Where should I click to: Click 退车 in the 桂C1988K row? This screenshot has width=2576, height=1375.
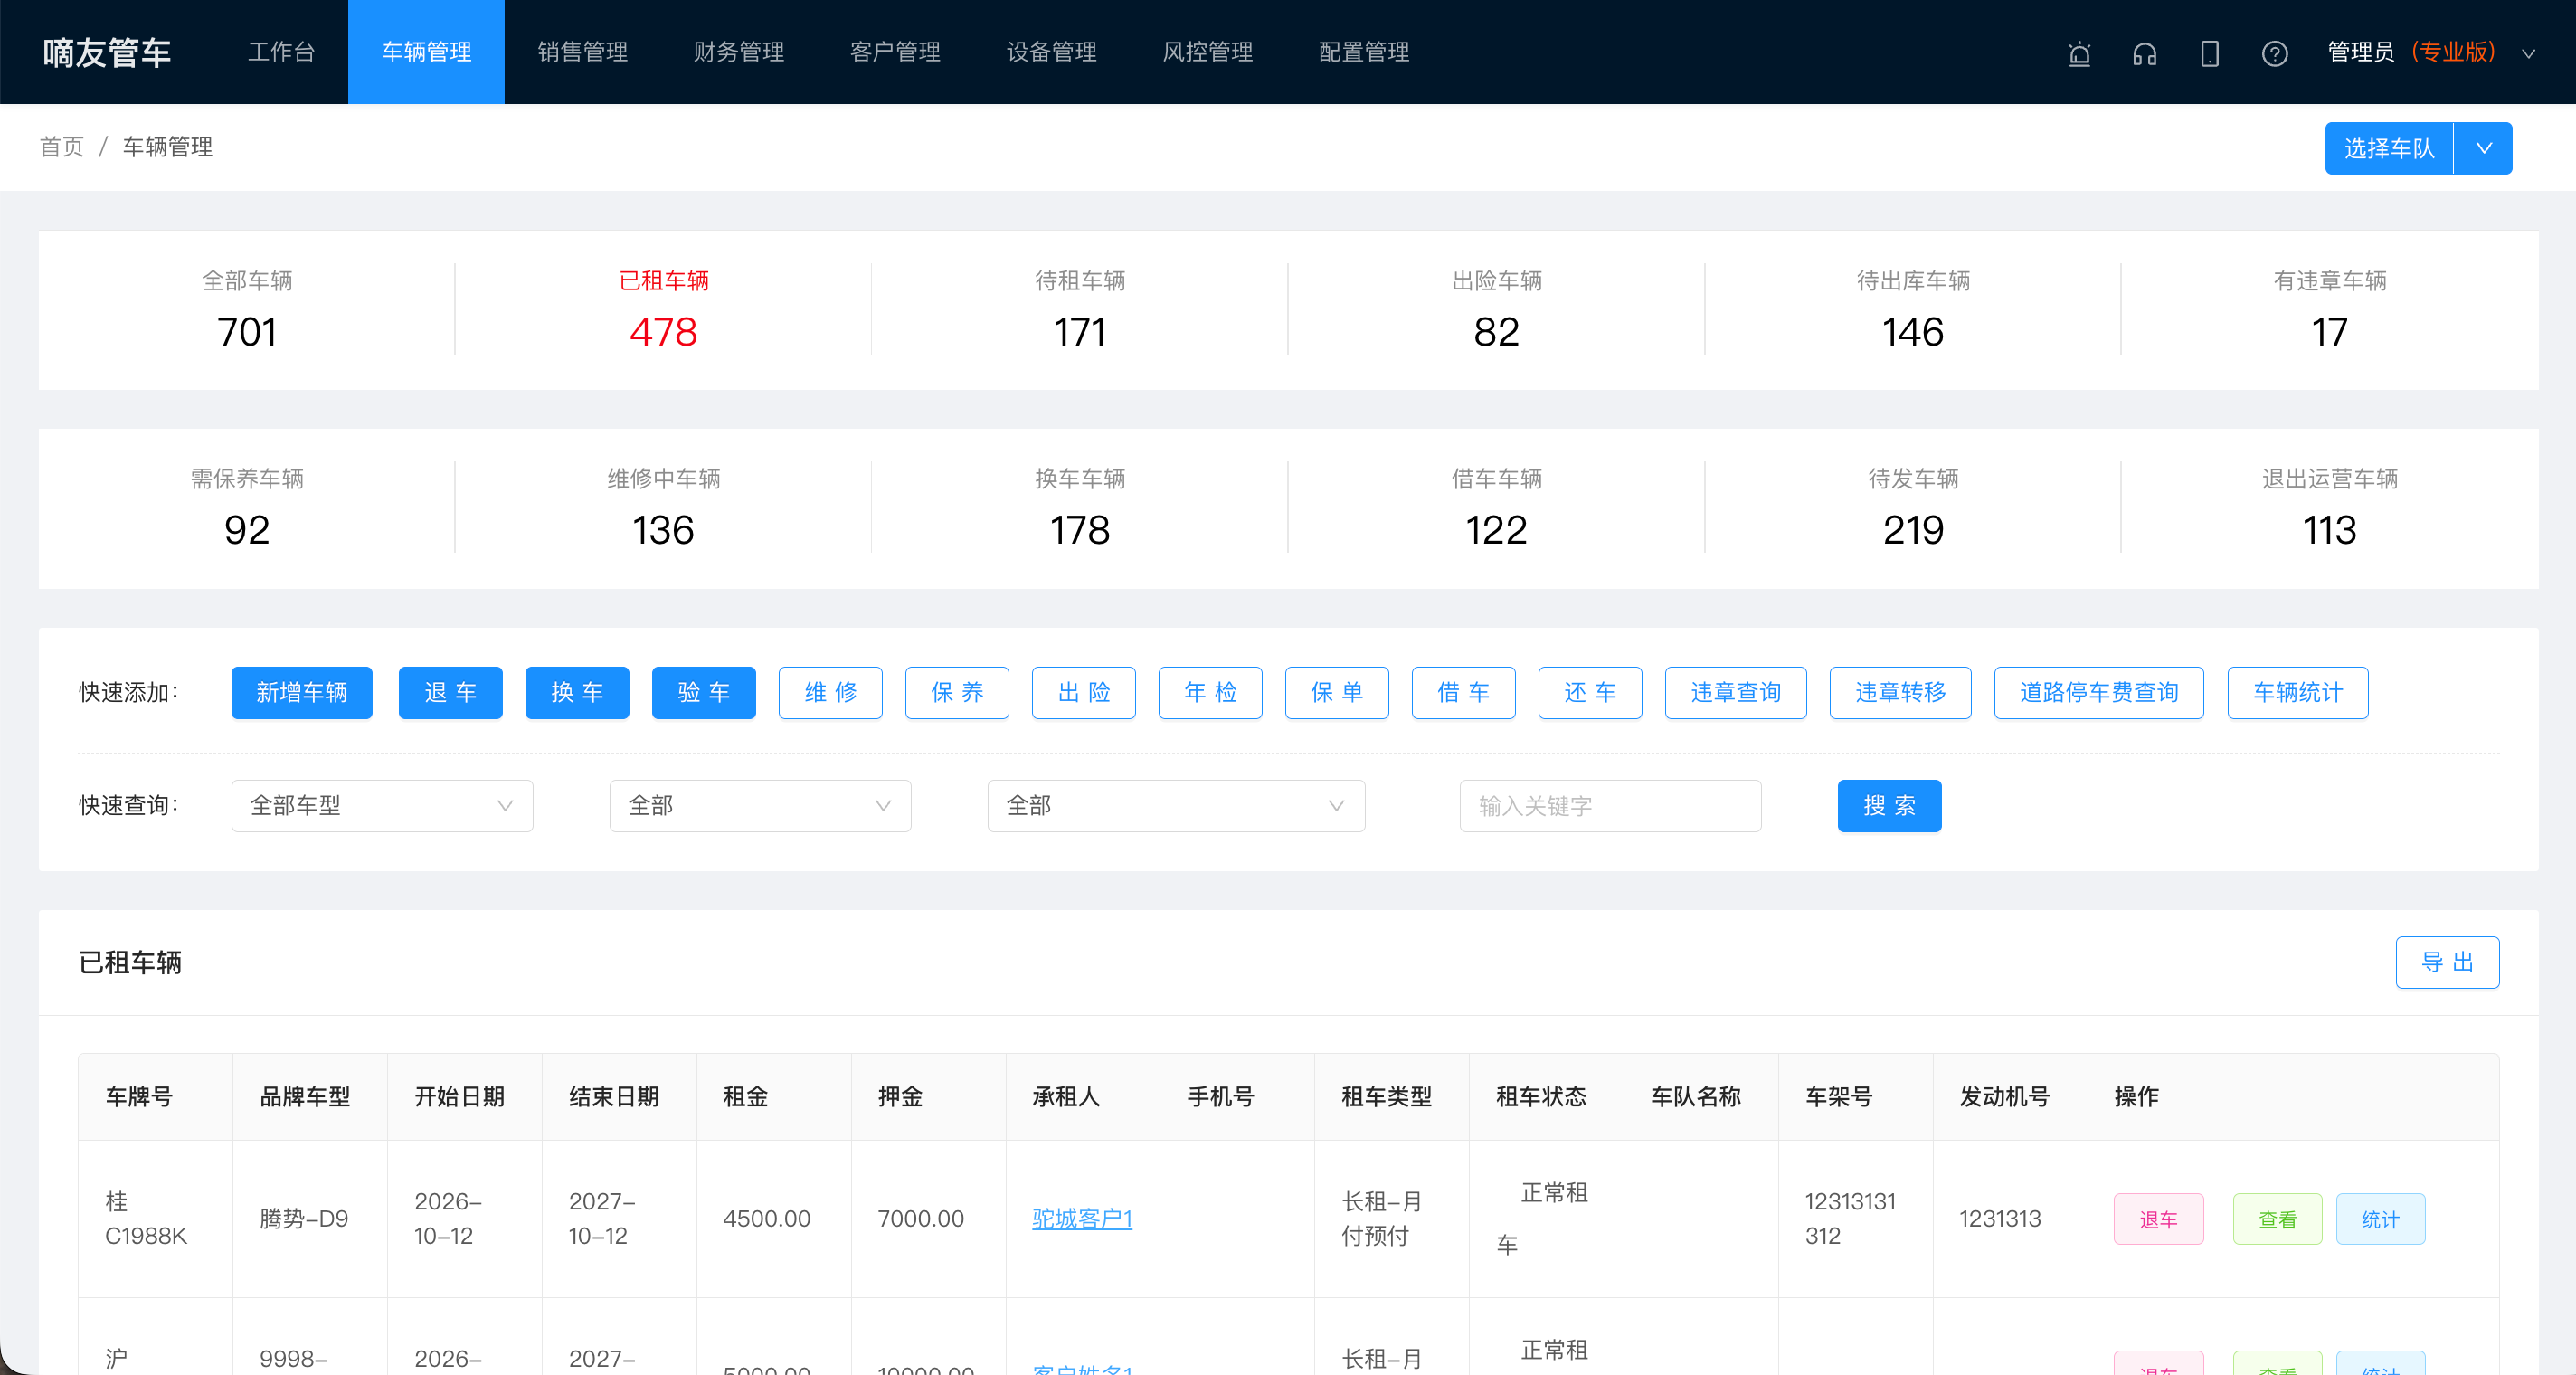click(2158, 1218)
